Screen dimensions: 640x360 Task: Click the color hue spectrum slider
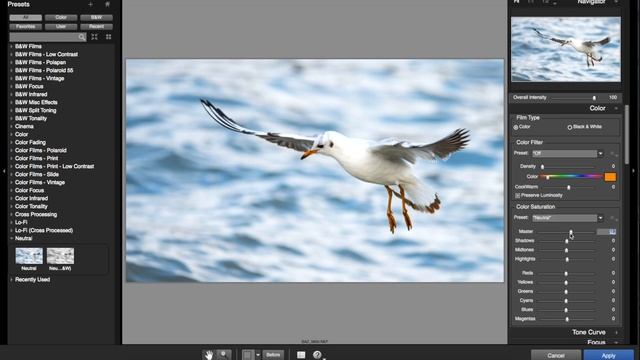click(571, 177)
